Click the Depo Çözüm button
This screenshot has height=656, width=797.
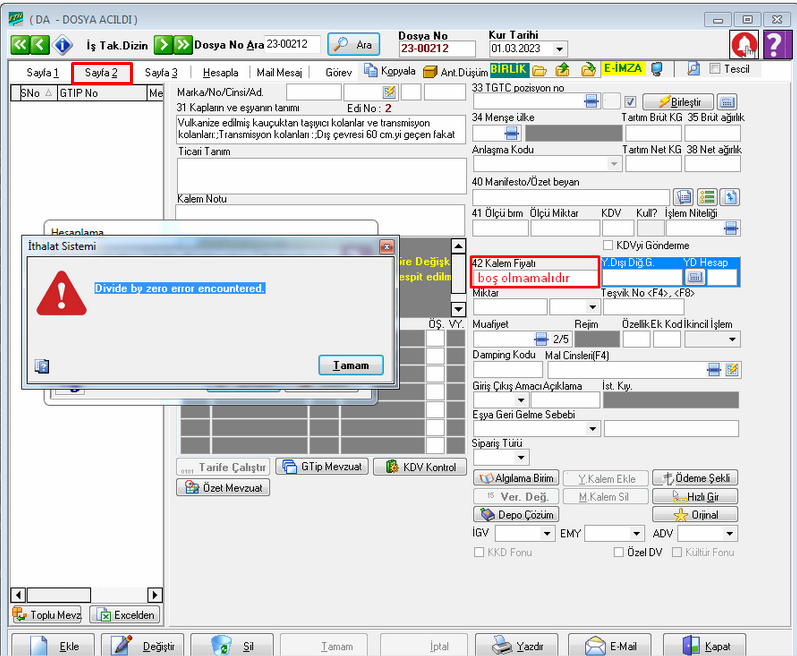tap(516, 515)
